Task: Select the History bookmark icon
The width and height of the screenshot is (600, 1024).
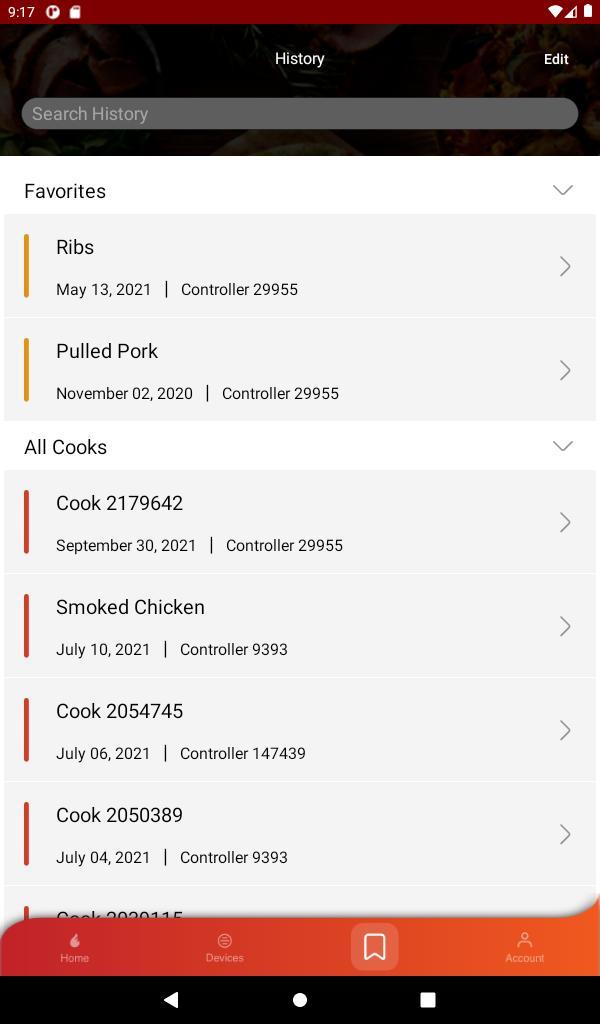Action: [x=375, y=947]
